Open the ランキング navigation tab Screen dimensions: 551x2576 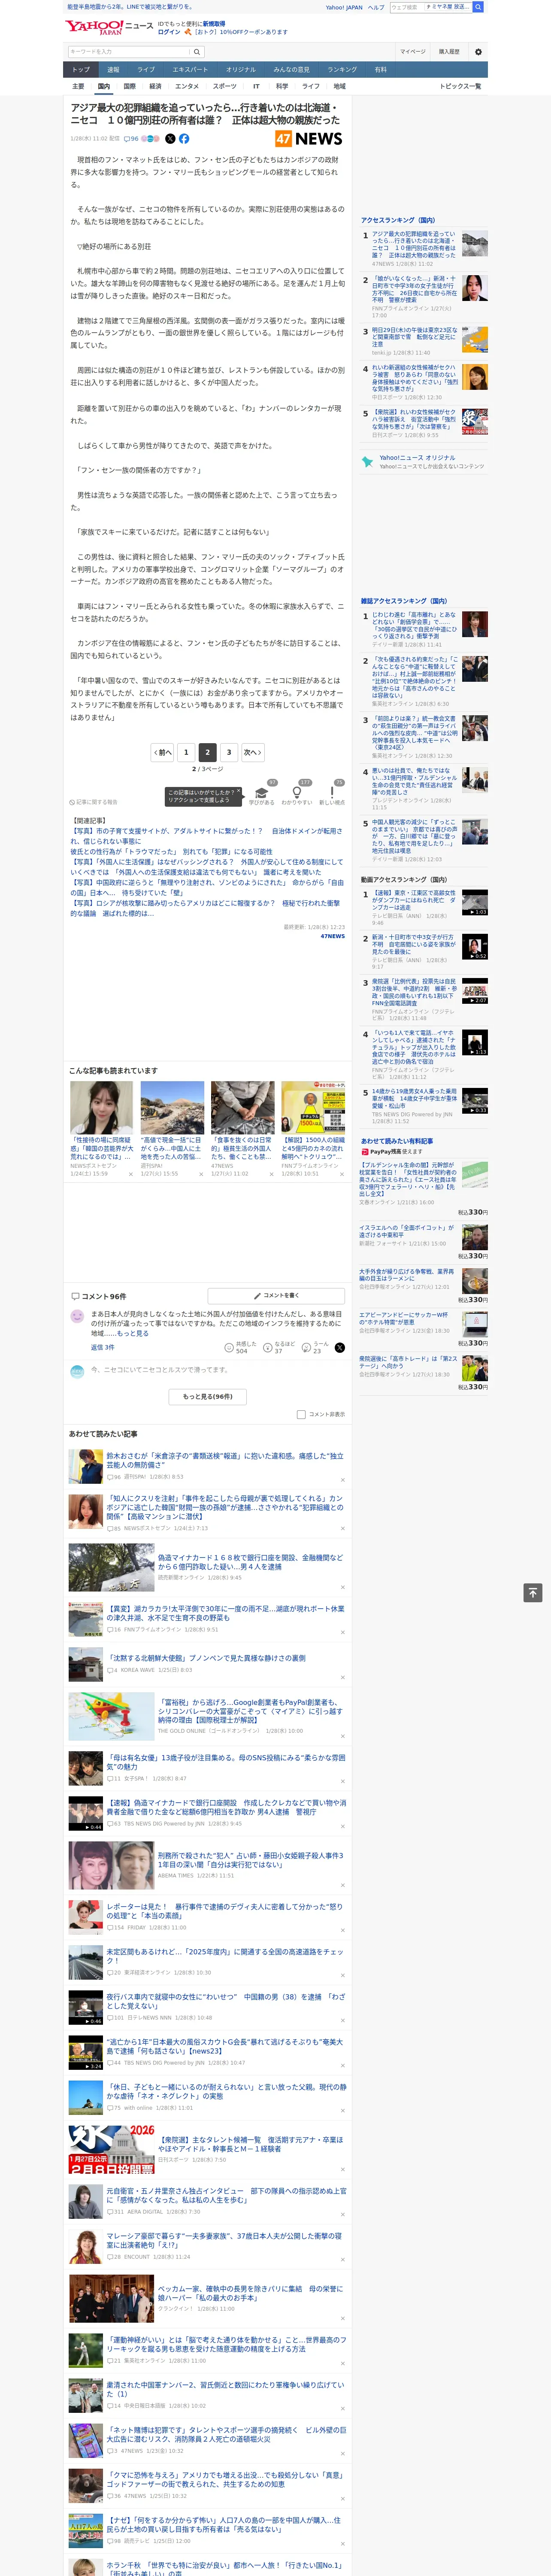pos(342,70)
